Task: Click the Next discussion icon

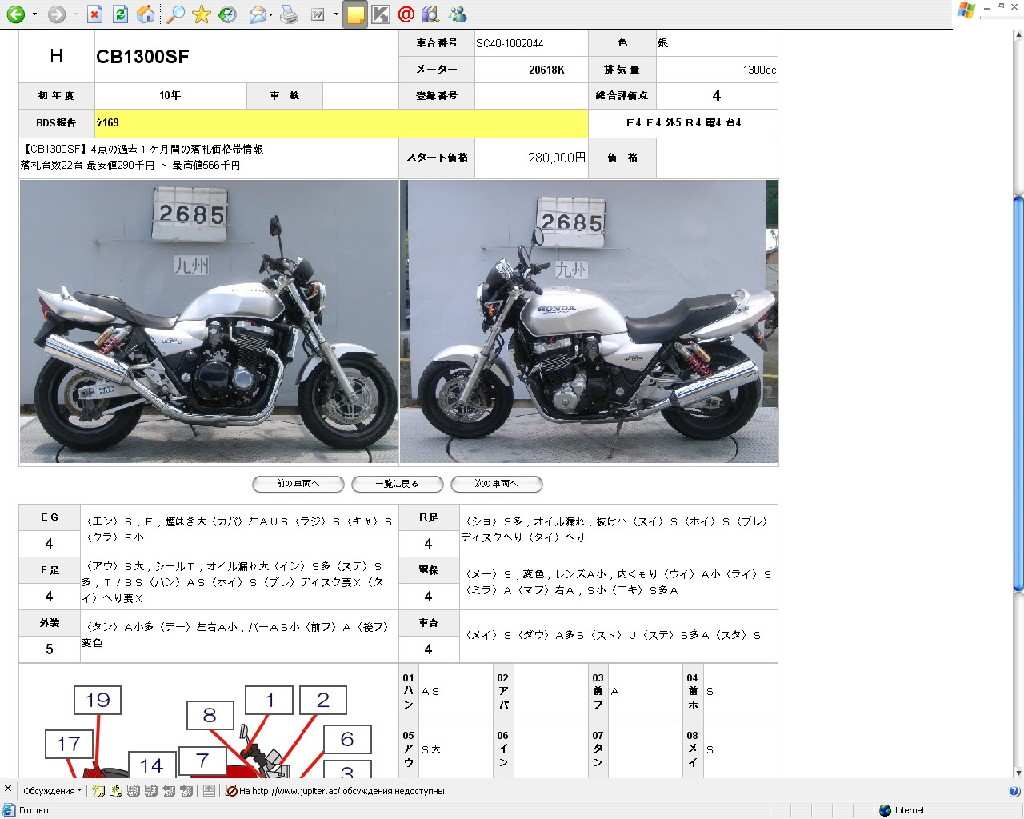Action: (186, 791)
